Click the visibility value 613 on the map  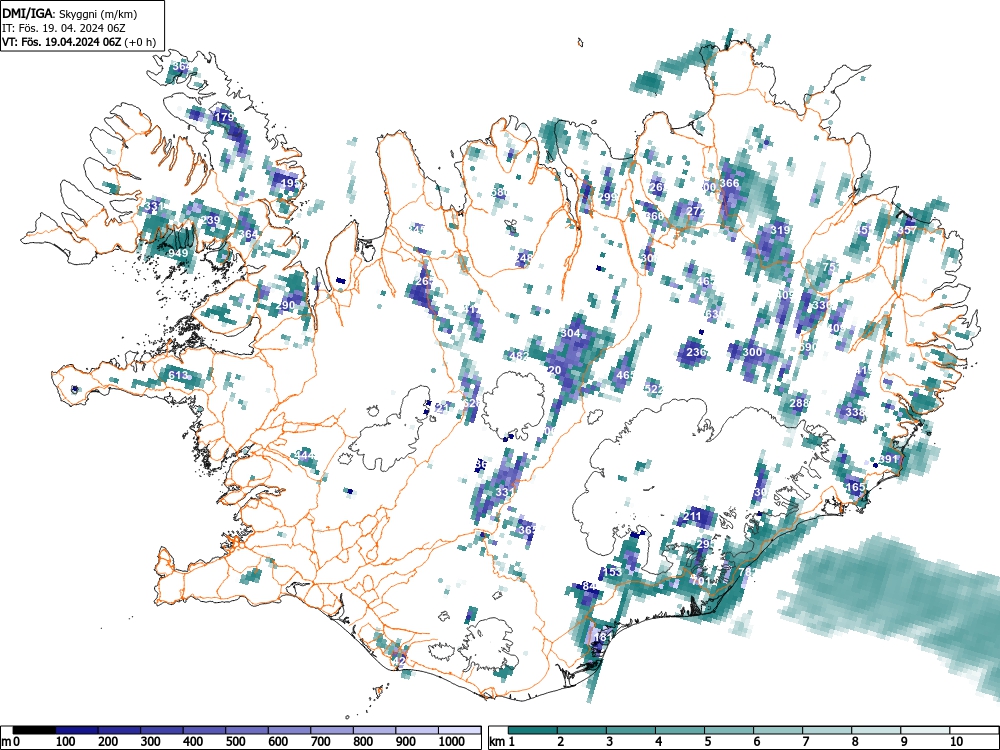point(178,375)
